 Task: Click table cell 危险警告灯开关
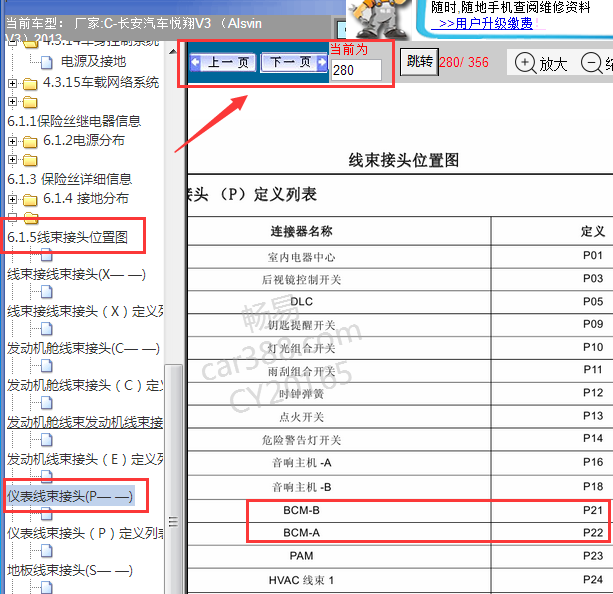tap(301, 440)
